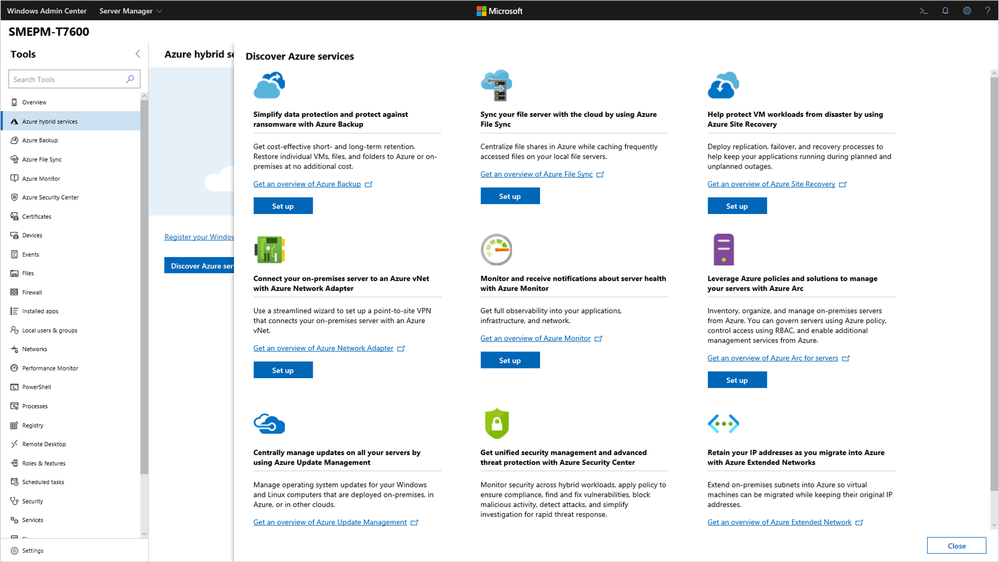Open the Firewall tool
The height and width of the screenshot is (562, 999).
71,292
